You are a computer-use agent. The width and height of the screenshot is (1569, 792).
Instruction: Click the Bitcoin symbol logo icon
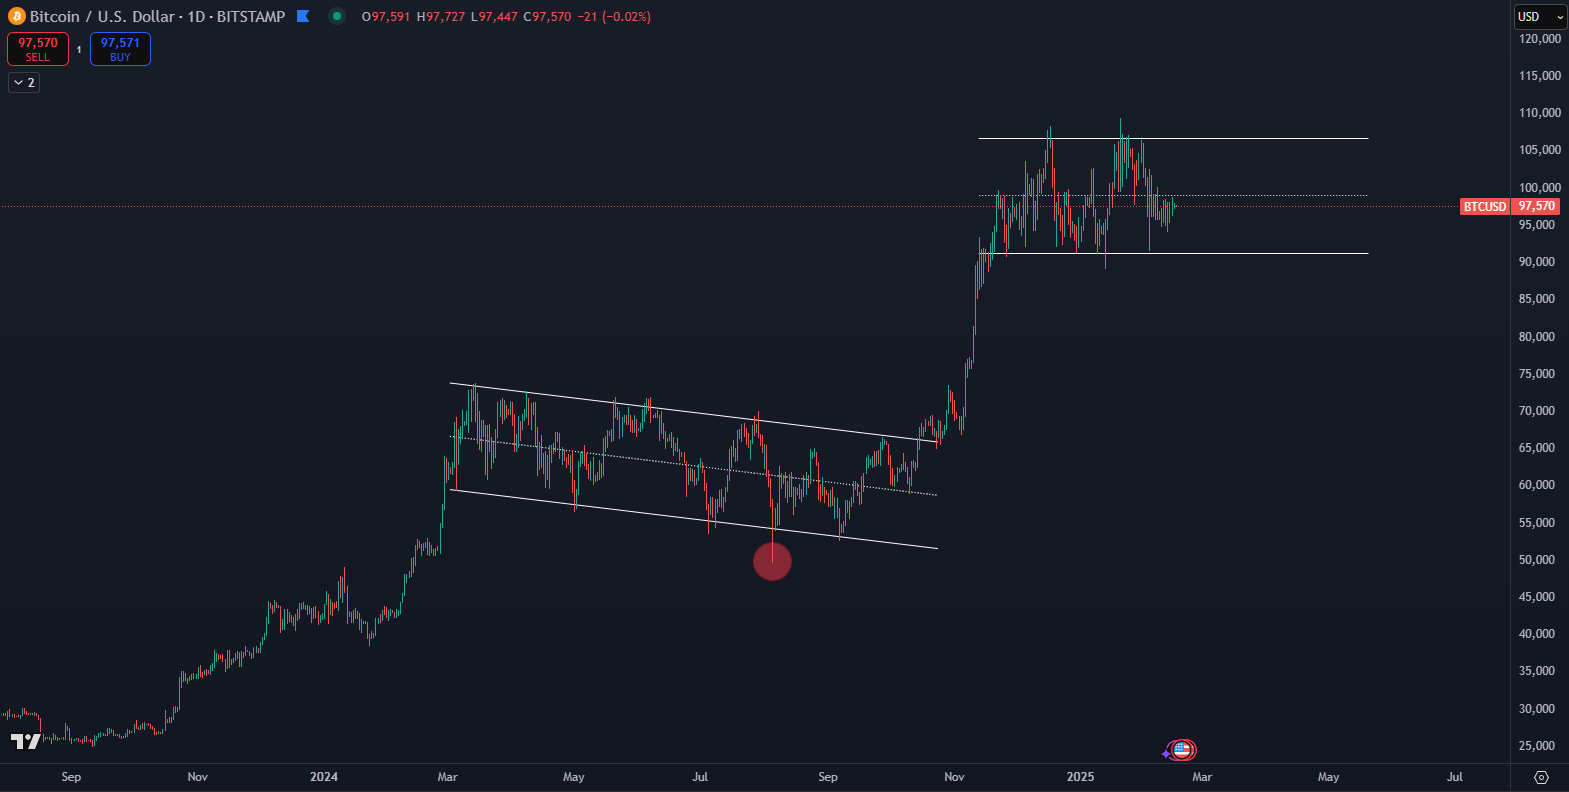[x=16, y=16]
